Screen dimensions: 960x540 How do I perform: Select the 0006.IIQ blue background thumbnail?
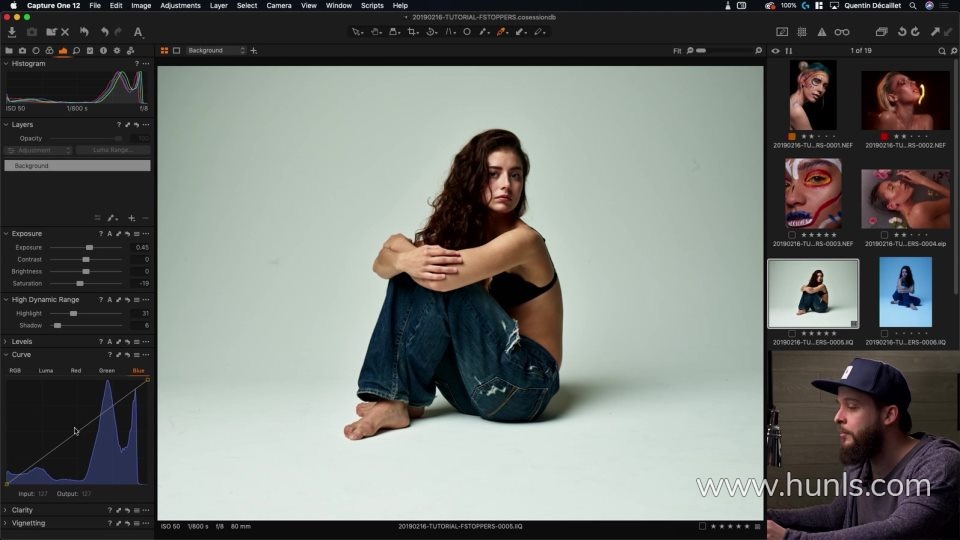[905, 291]
